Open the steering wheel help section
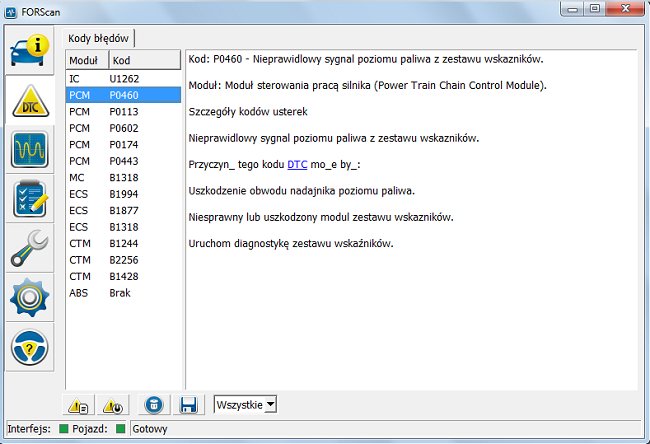The height and width of the screenshot is (444, 650). point(30,347)
